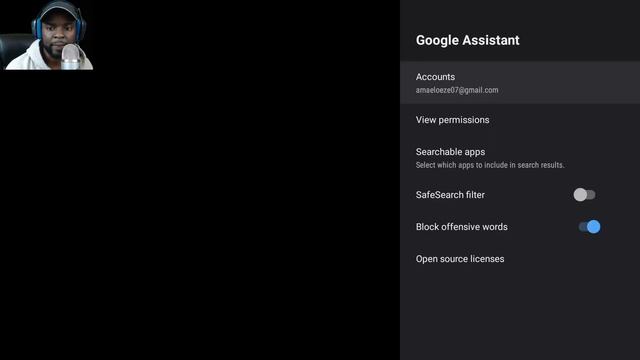Enable the SafeSearch filter toggle
Viewport: 640px width, 360px height.
tap(584, 195)
